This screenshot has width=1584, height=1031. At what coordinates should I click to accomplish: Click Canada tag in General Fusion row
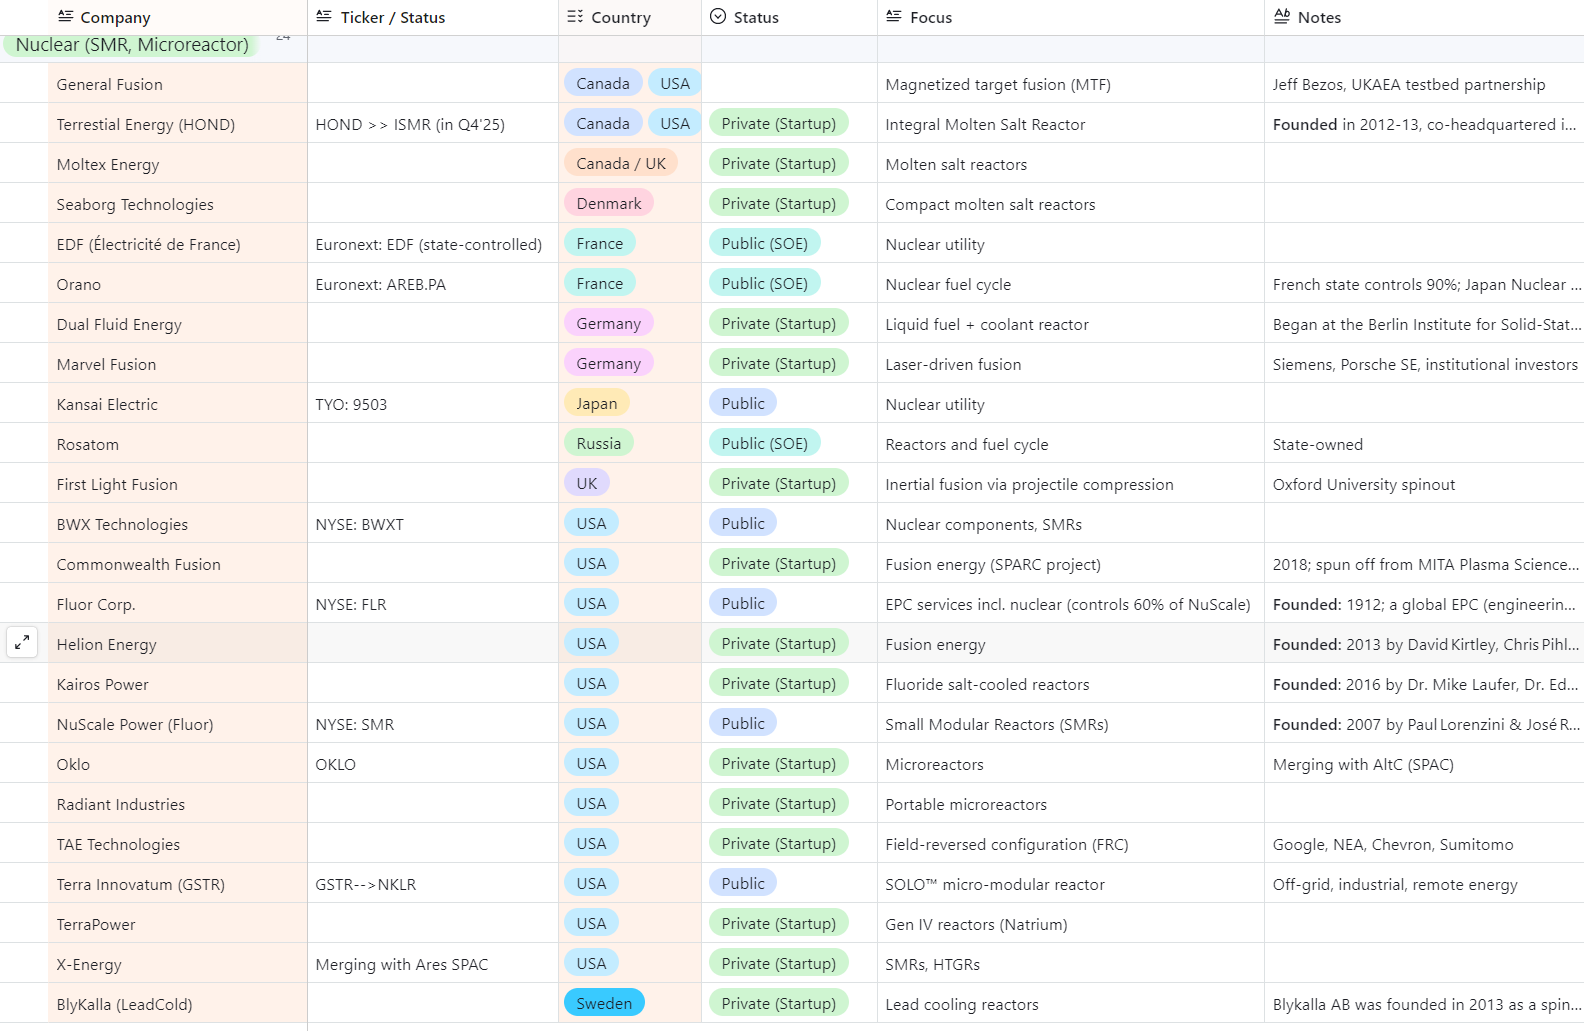point(603,83)
